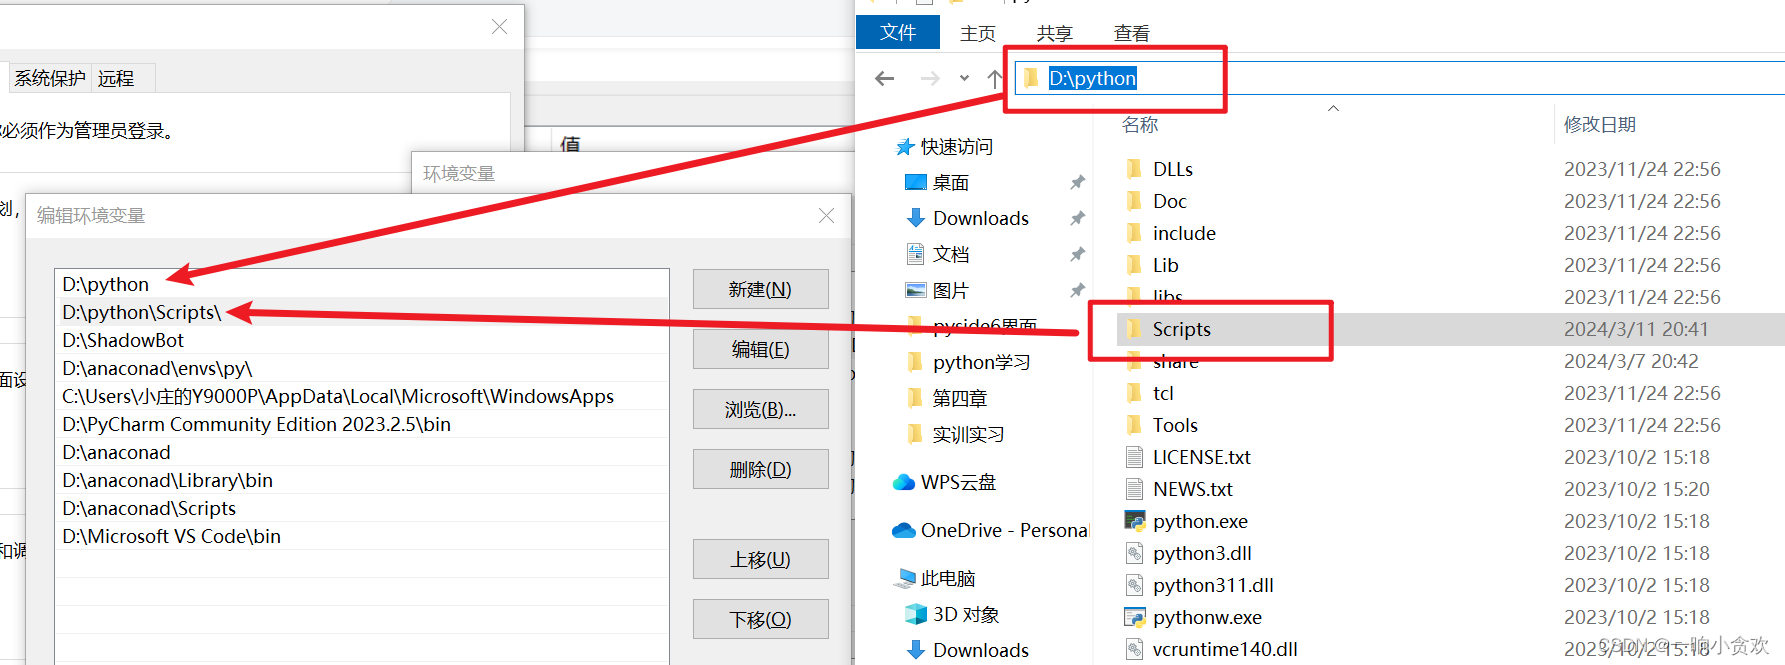The width and height of the screenshot is (1785, 665).
Task: Select the 快速访问 star icon
Action: click(x=905, y=147)
